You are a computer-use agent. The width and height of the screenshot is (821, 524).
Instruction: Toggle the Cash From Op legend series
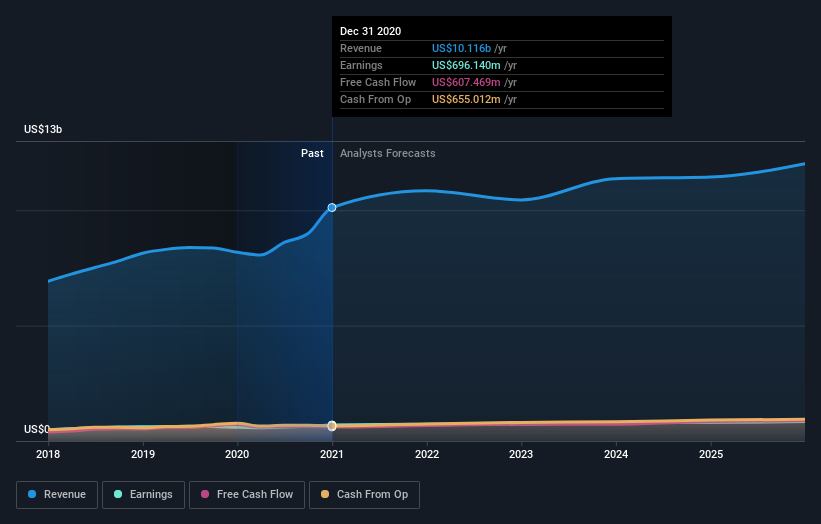tap(364, 495)
